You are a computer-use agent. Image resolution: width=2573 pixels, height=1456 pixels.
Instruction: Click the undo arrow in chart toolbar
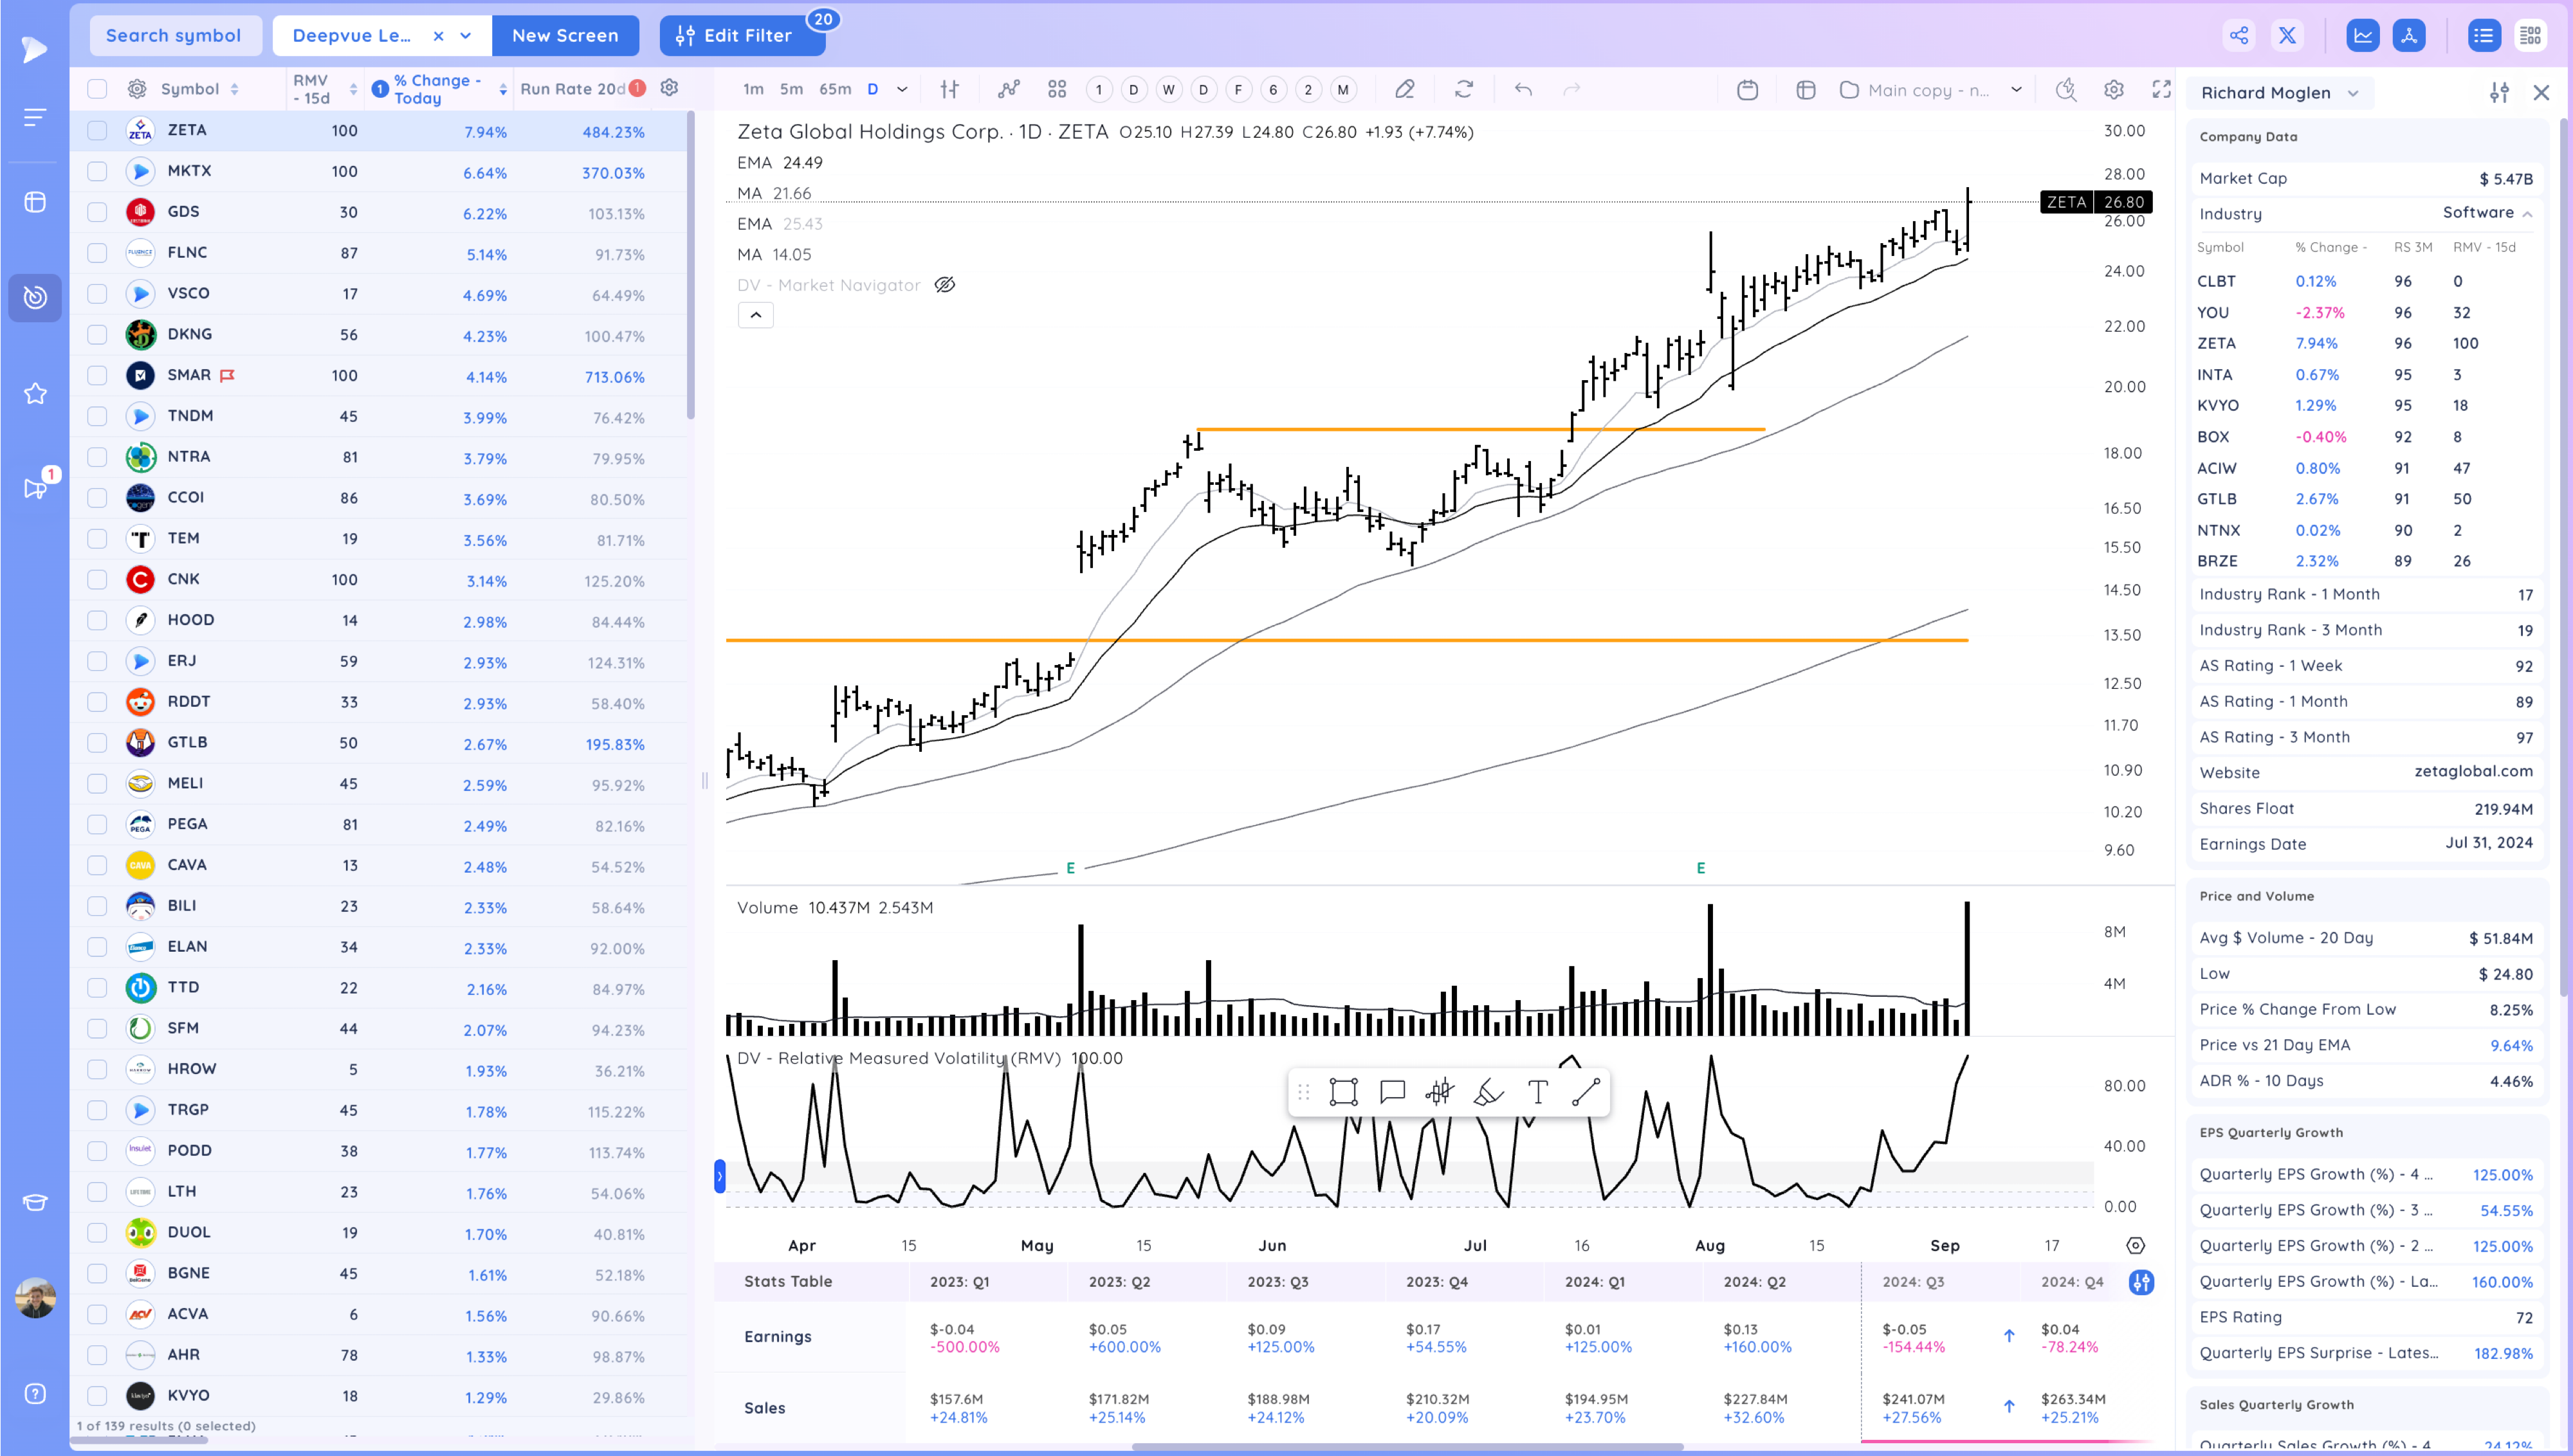pos(1523,89)
